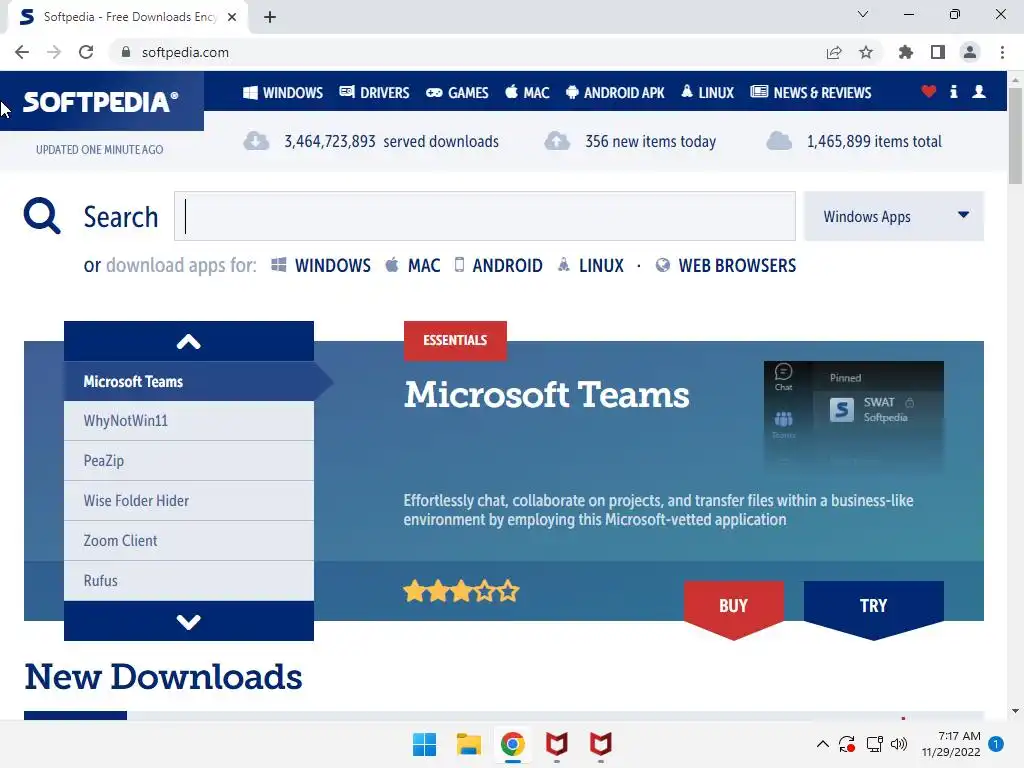Click the scrollbar down arrow
This screenshot has width=1024, height=768.
coord(1015,711)
